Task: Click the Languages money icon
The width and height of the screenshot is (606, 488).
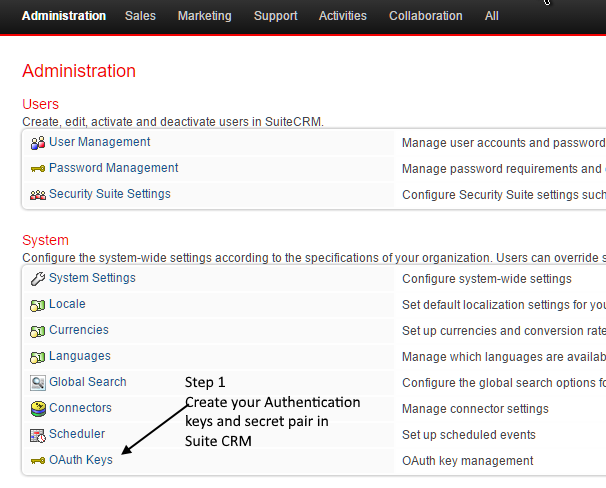Action: 37,357
